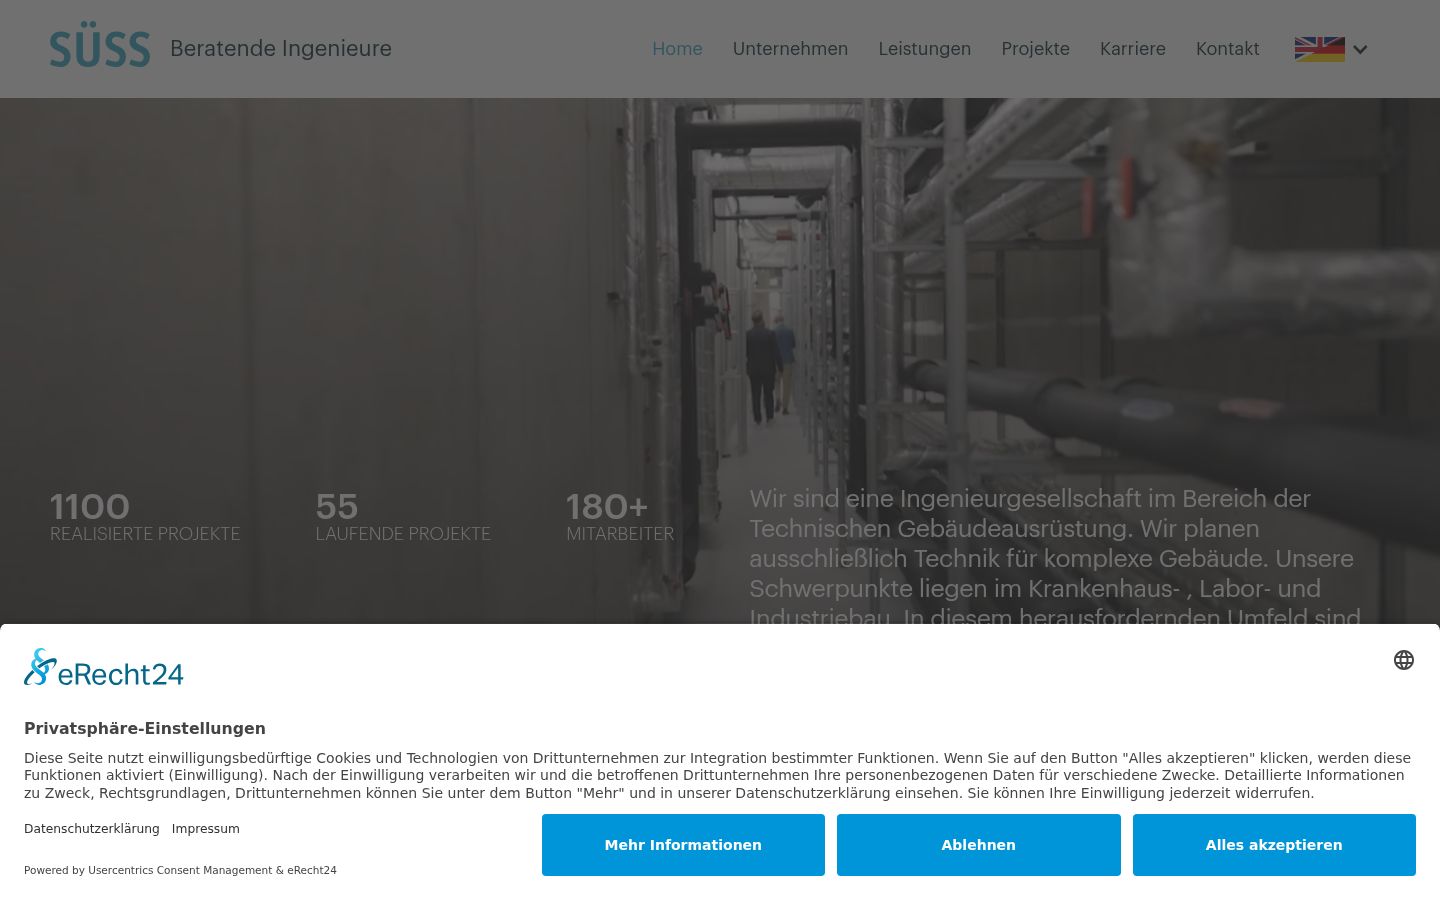Decline cookies with the Ablehnen button
This screenshot has width=1440, height=900.
978,845
